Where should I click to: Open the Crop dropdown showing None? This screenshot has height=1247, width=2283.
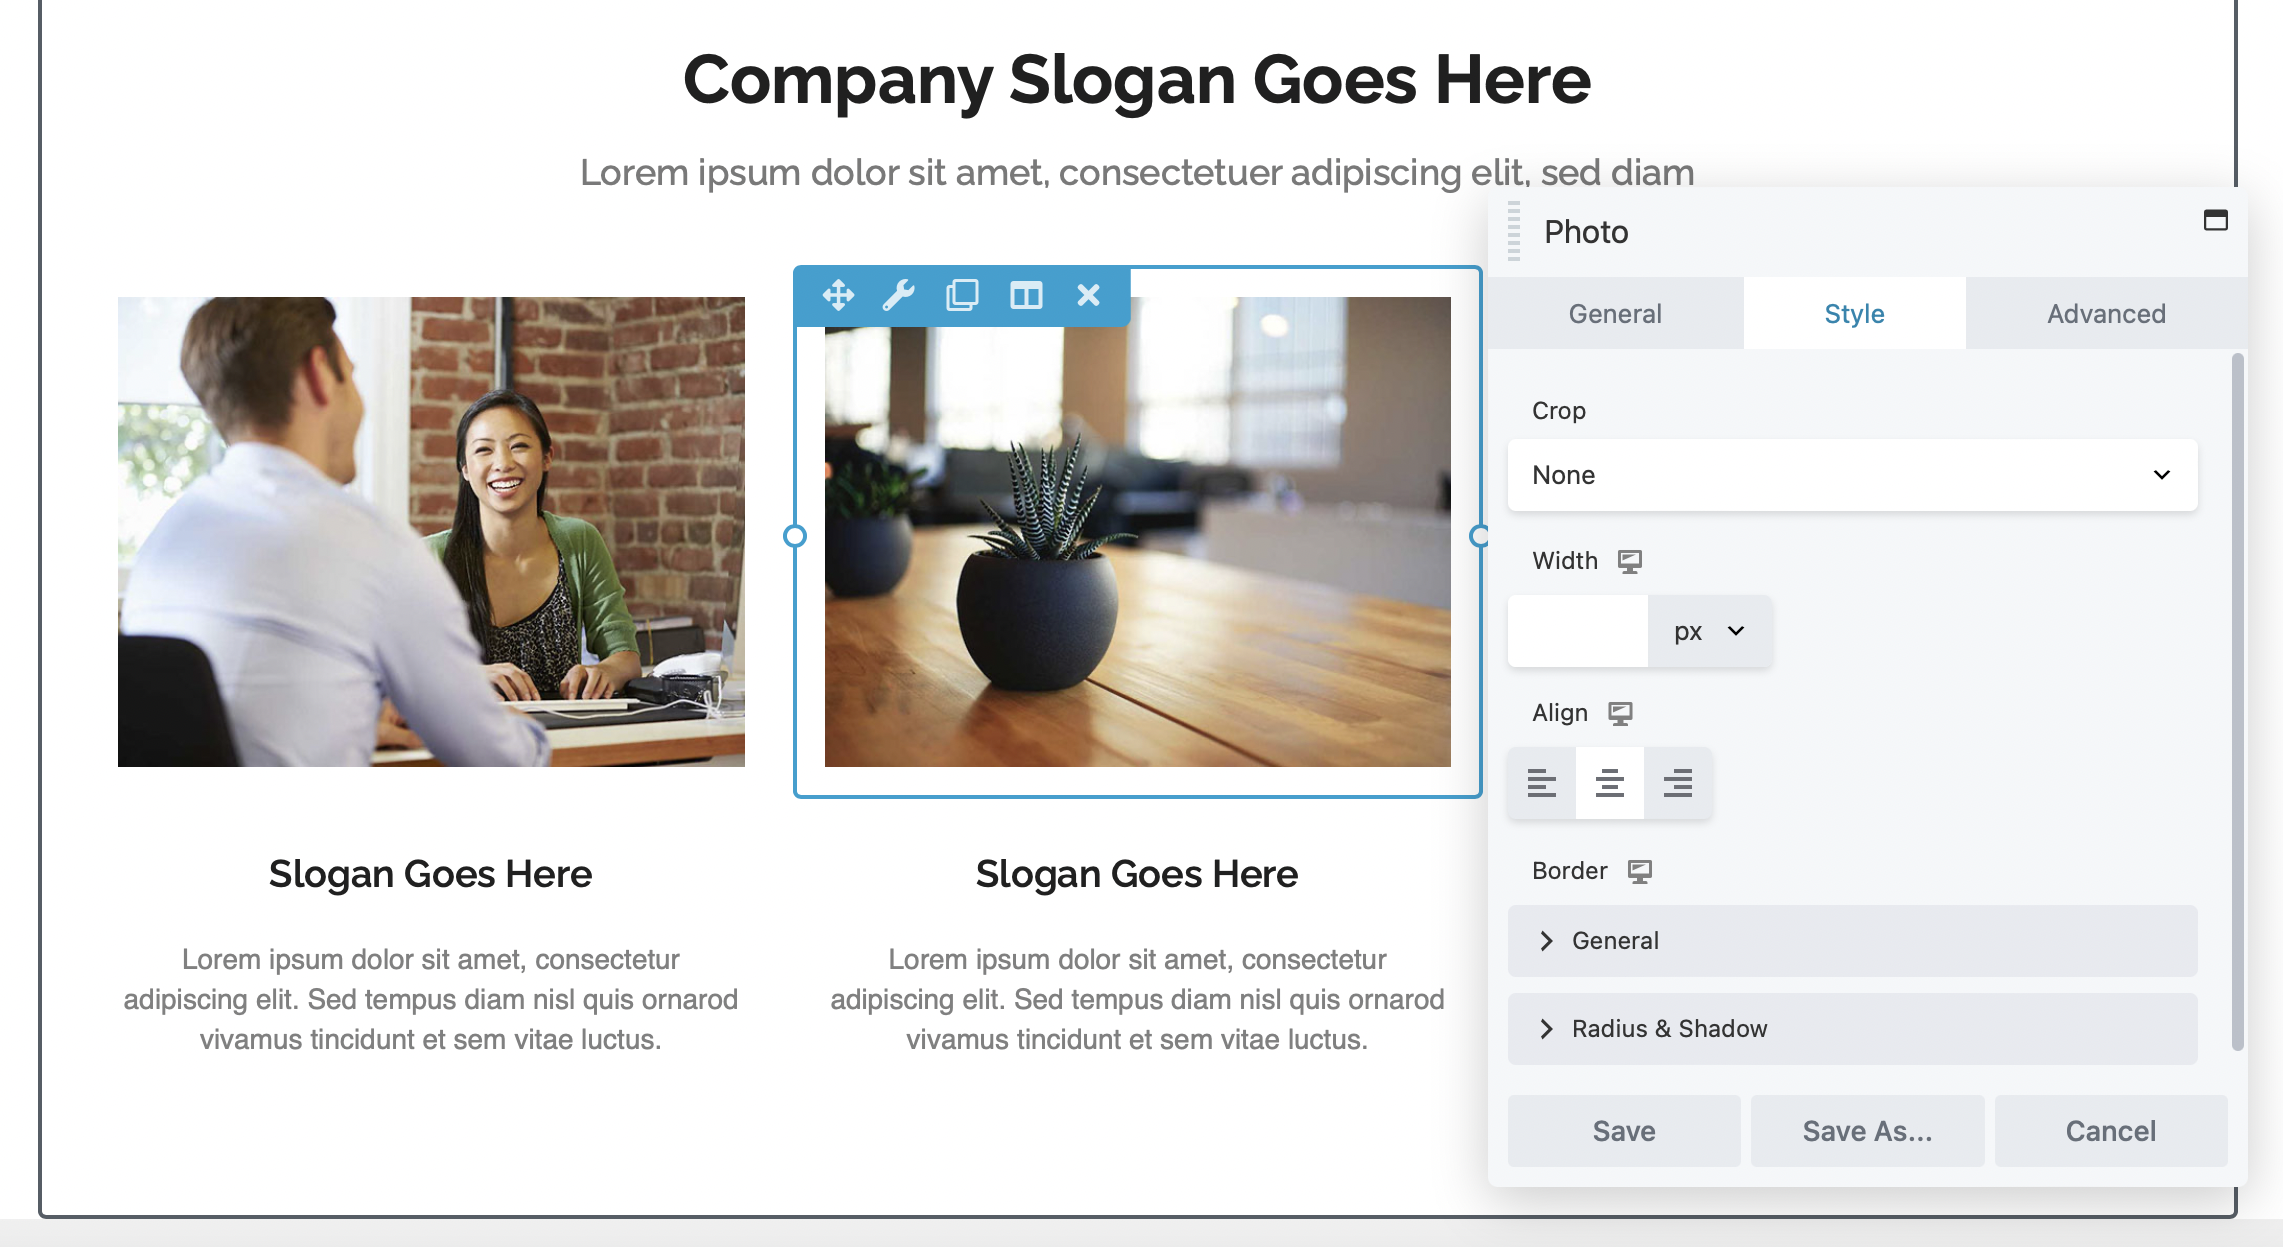click(x=1852, y=475)
